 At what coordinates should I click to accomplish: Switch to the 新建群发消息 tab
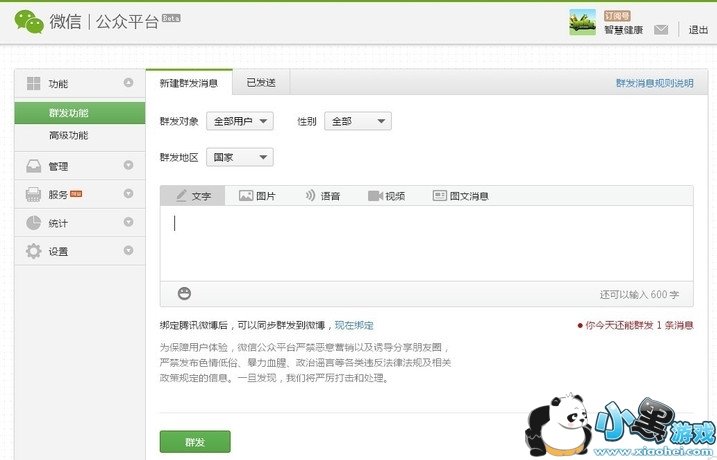click(189, 83)
